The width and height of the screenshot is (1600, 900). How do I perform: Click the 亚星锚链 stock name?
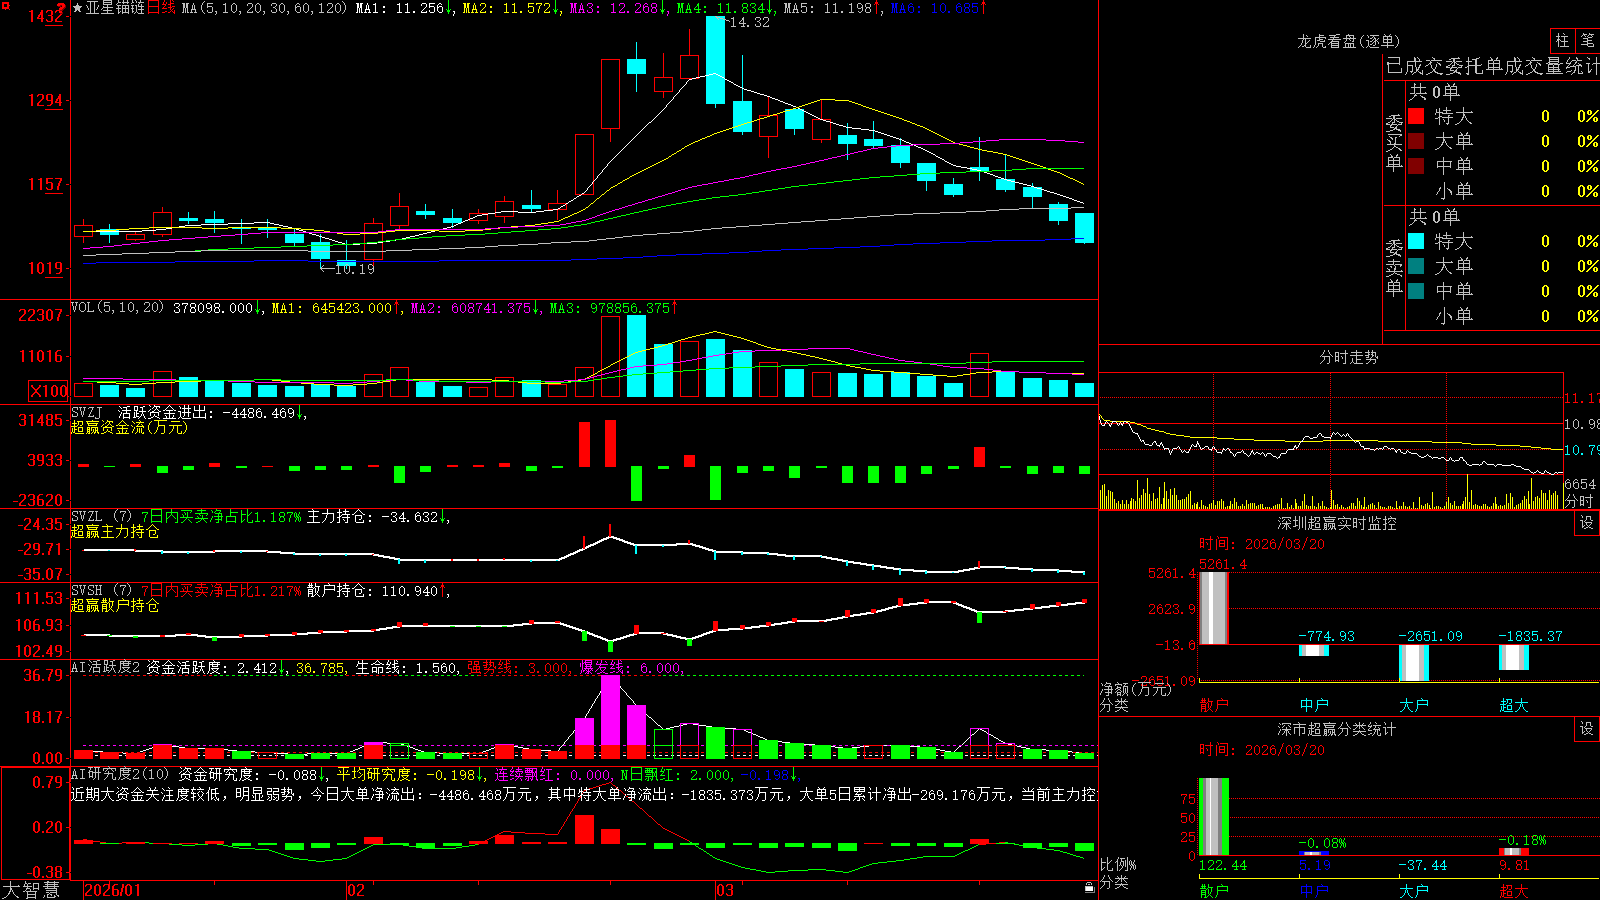(x=115, y=8)
